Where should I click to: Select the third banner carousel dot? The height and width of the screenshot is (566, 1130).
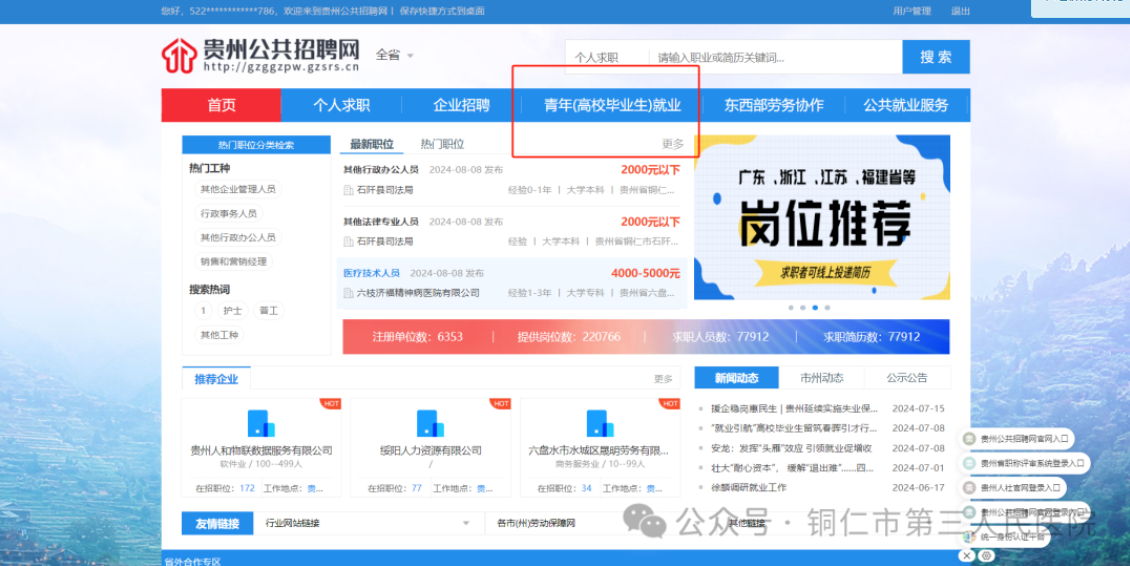click(815, 308)
